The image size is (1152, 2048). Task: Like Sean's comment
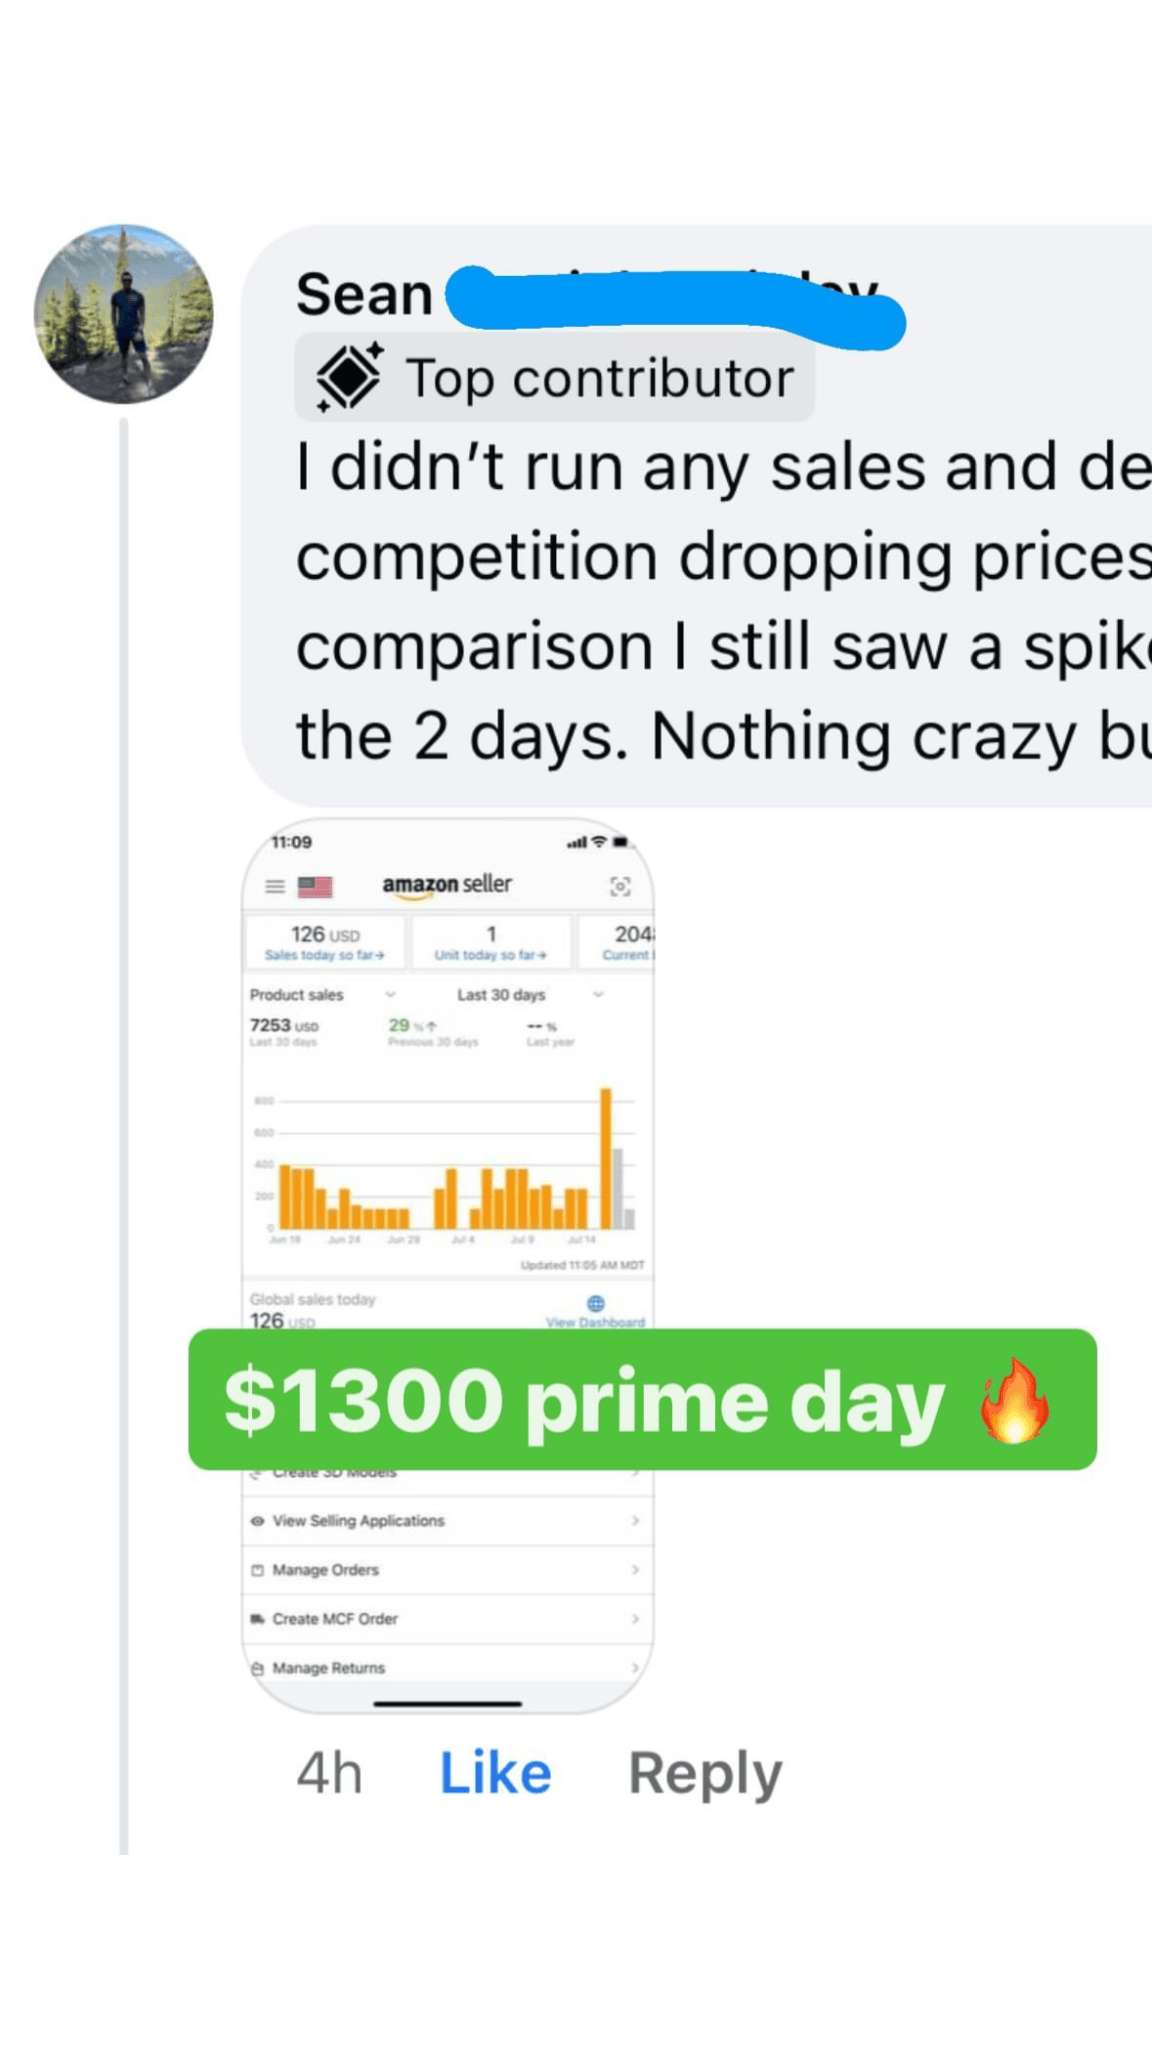495,1774
